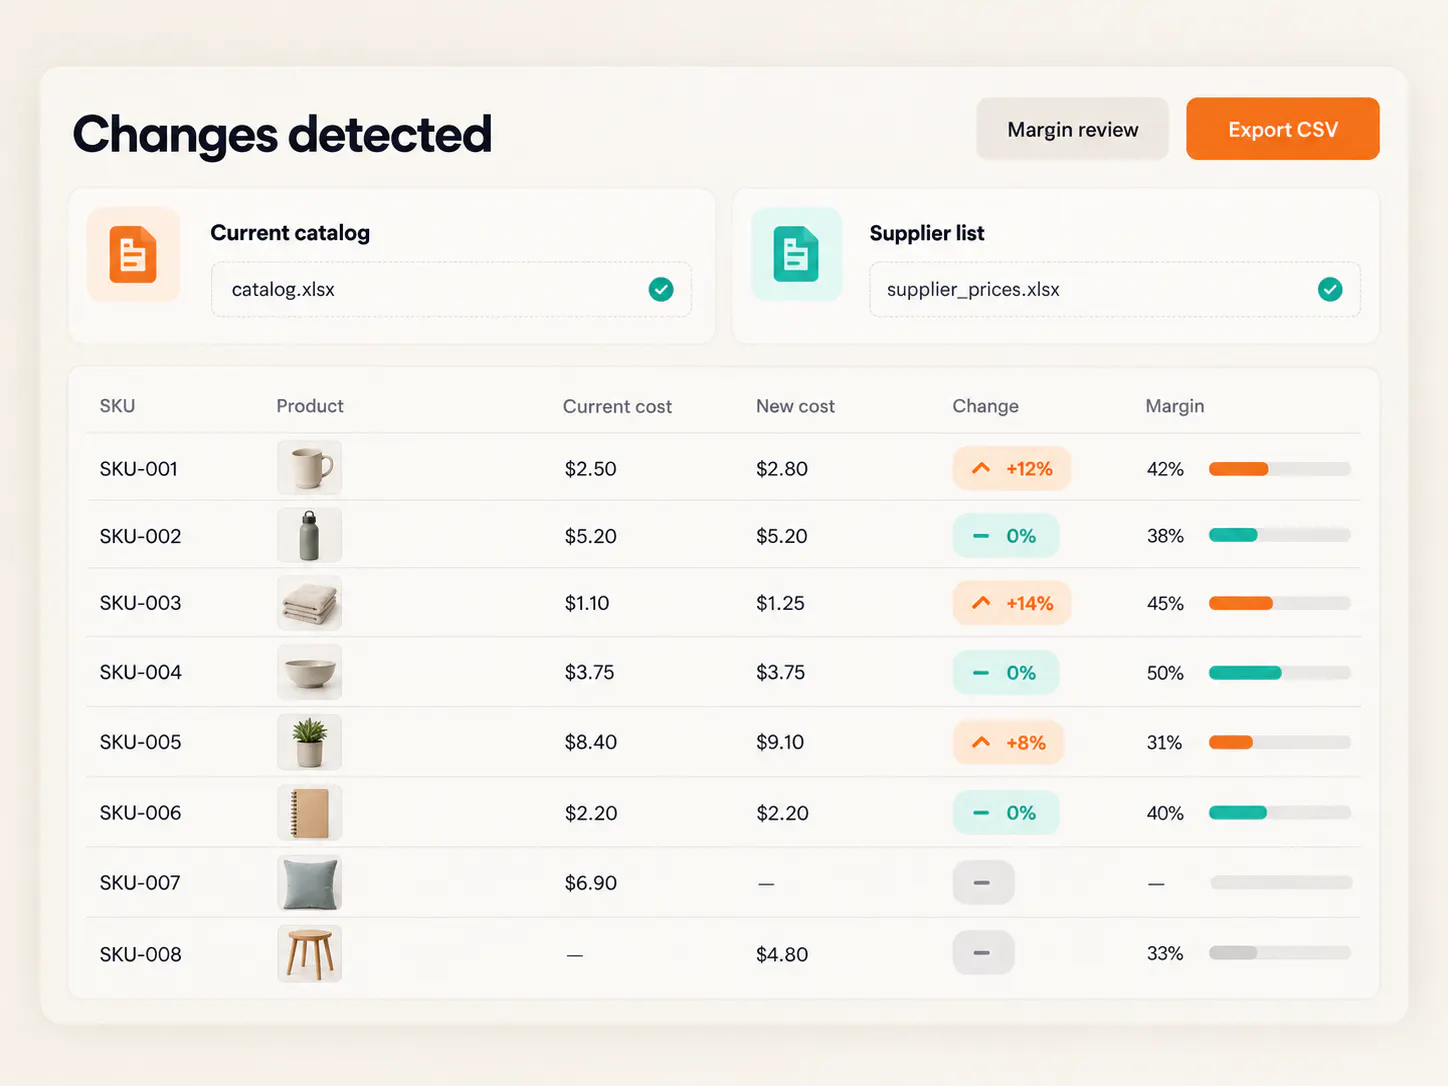
Task: Open the mug thumbnail for SKU-001
Action: coord(310,468)
